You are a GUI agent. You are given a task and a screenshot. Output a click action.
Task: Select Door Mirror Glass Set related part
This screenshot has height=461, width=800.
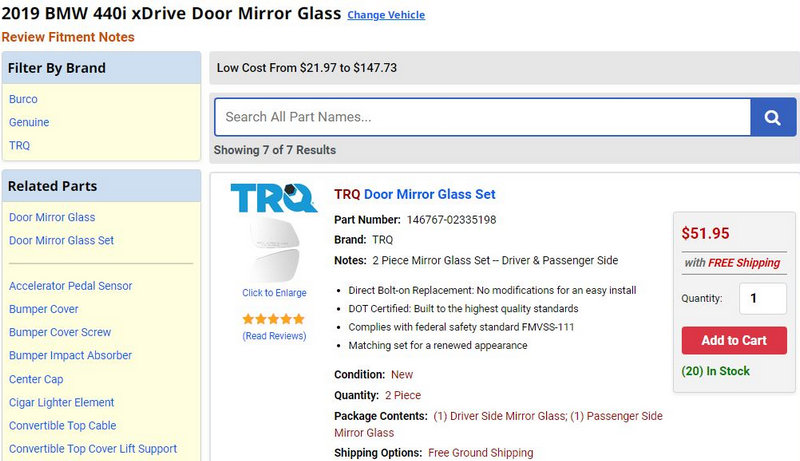pos(61,240)
